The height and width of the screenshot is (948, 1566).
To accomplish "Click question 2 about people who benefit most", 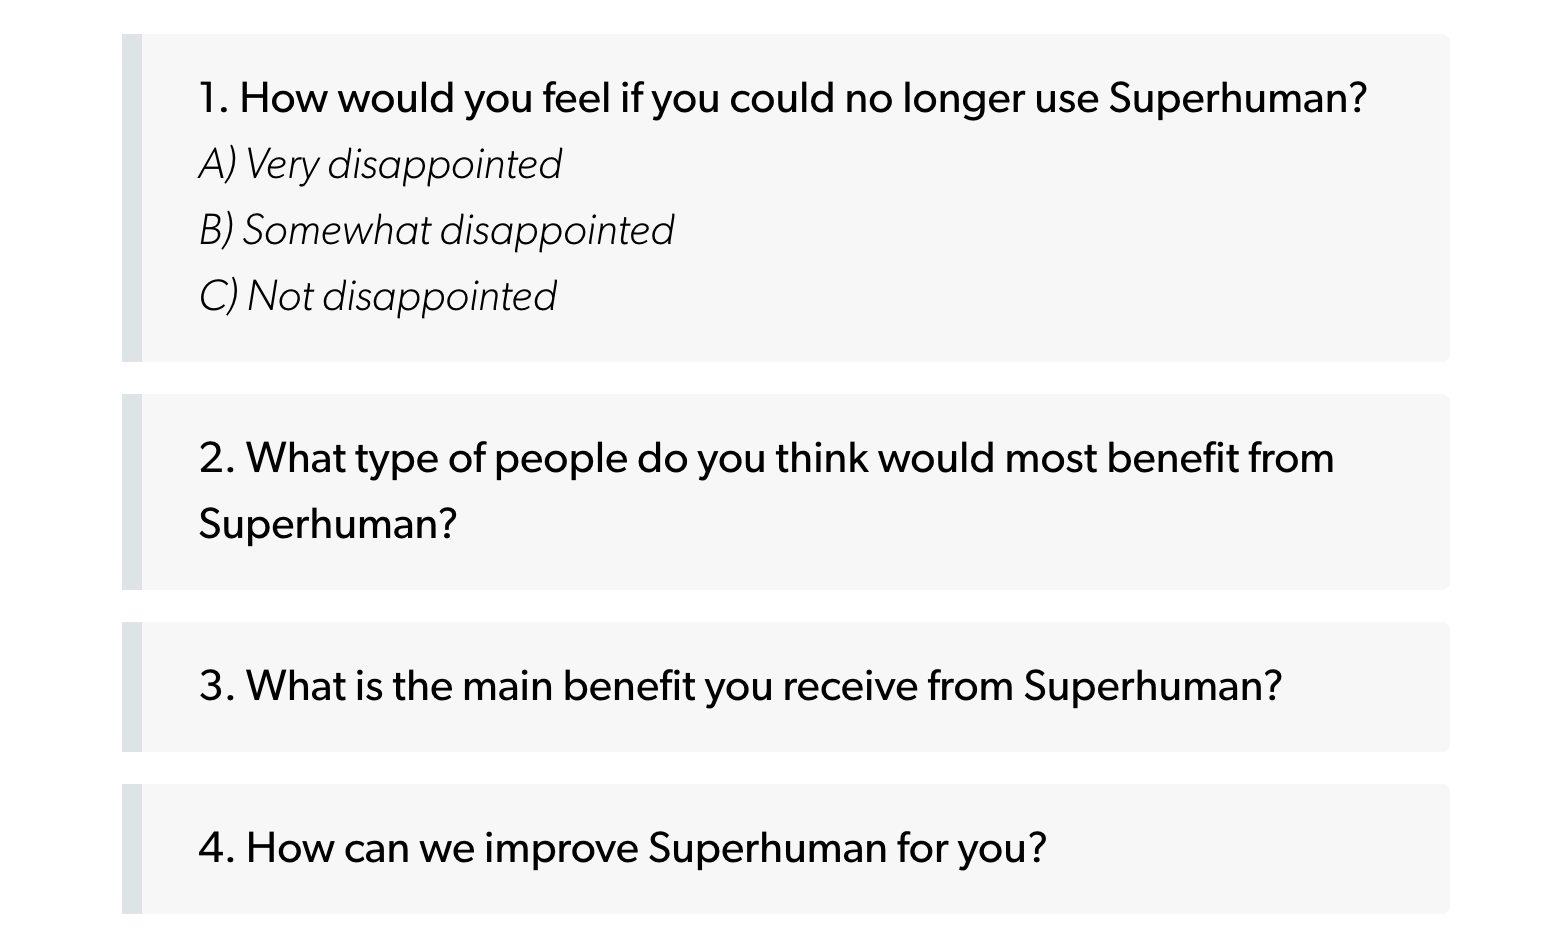I will (x=766, y=490).
